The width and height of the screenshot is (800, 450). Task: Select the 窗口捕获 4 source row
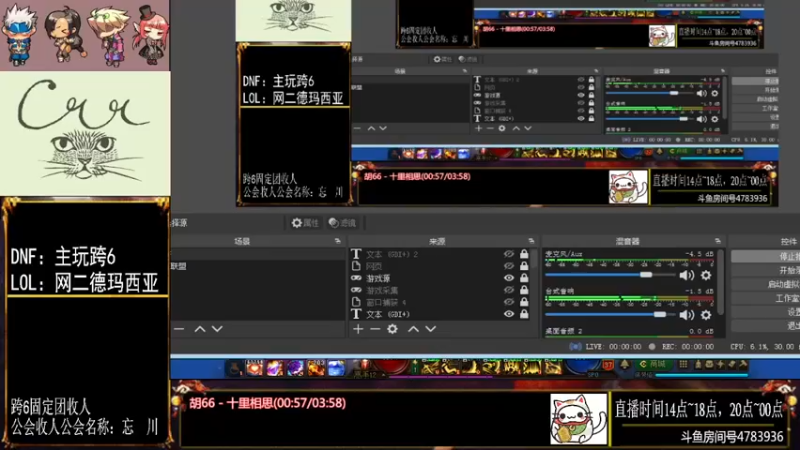coord(440,302)
